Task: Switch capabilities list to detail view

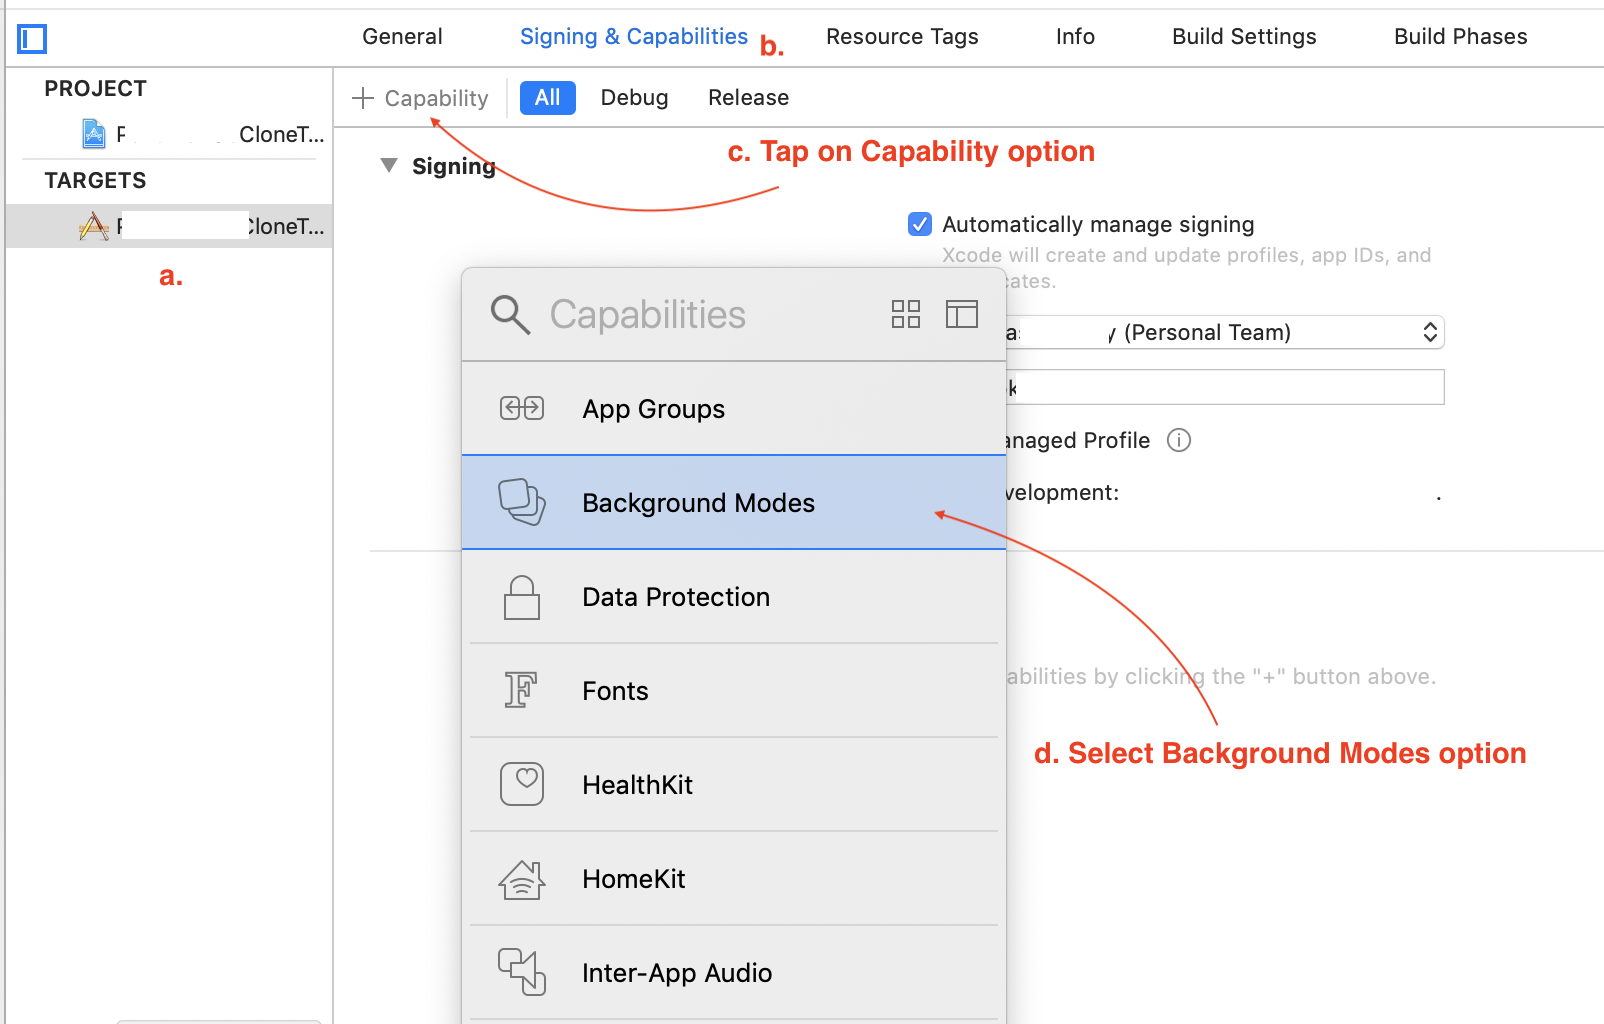Action: 962,314
